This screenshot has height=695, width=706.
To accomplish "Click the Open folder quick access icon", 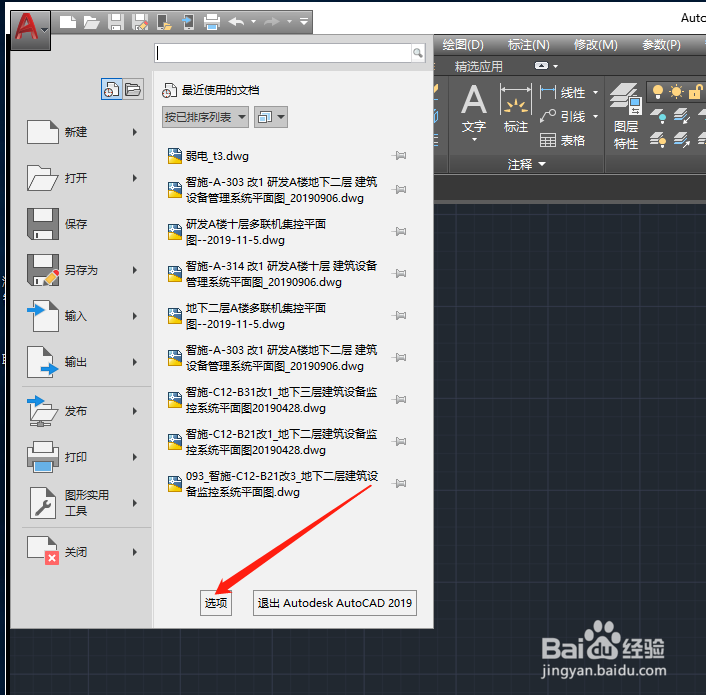I will (91, 22).
